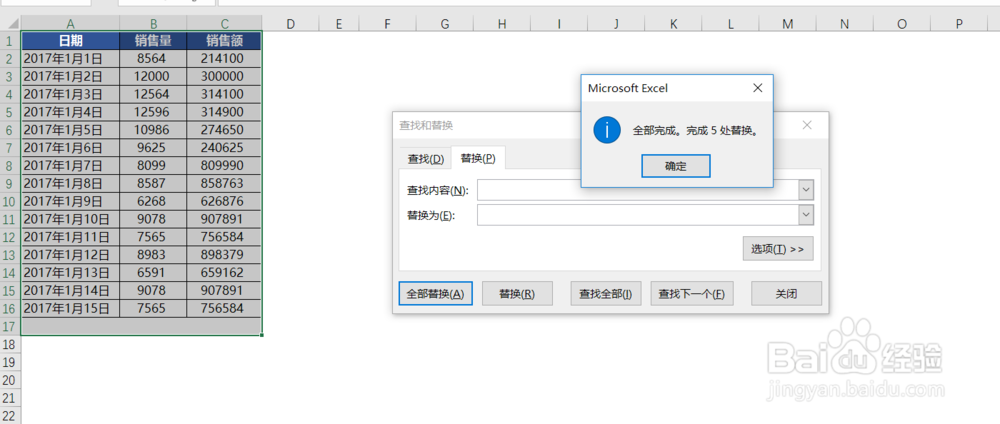Click the cell containing 659162

point(224,273)
